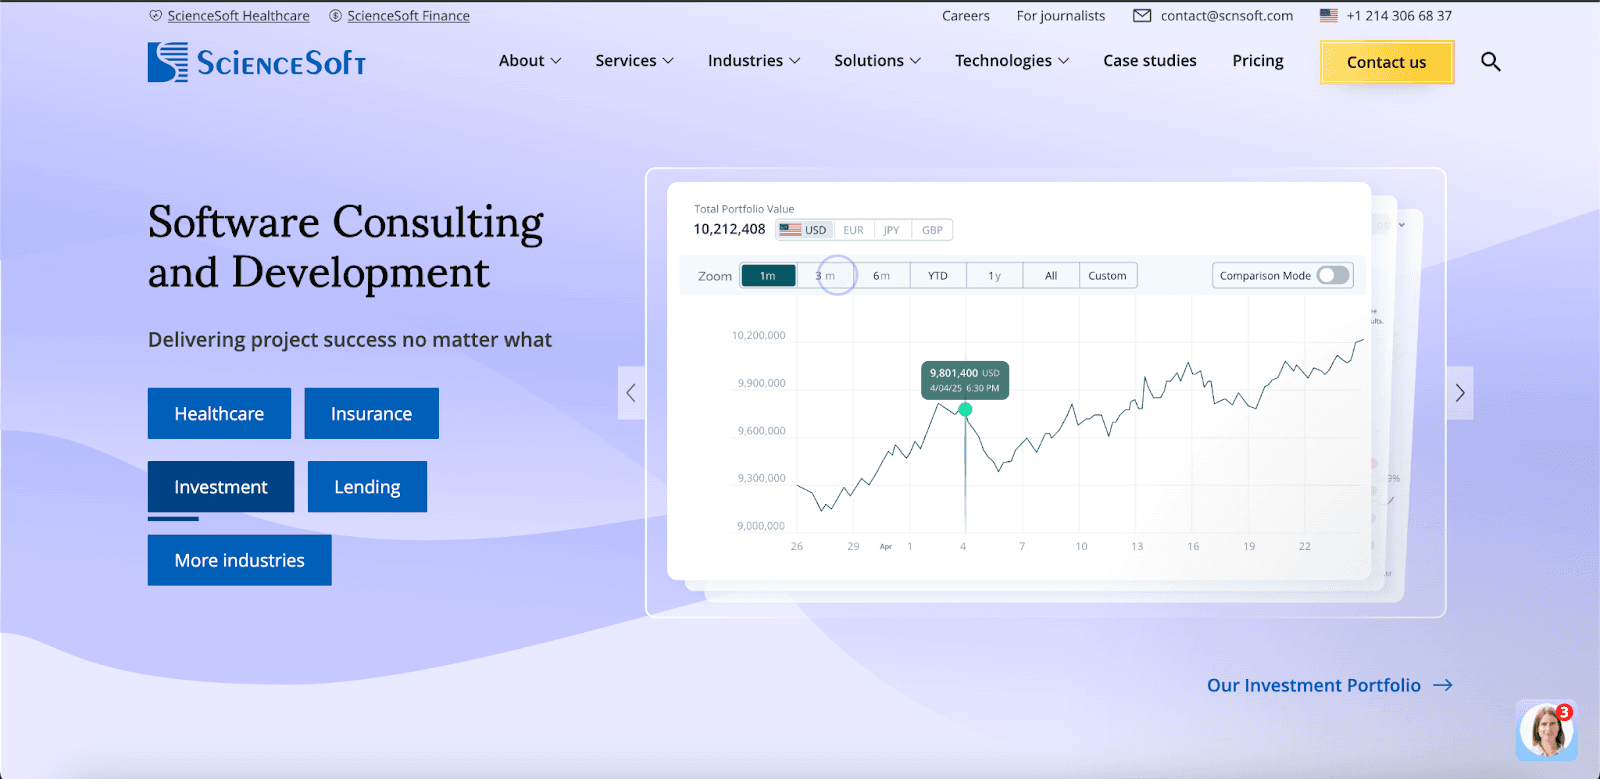Click the arrow after Our Investment Portfolio

(x=1443, y=685)
